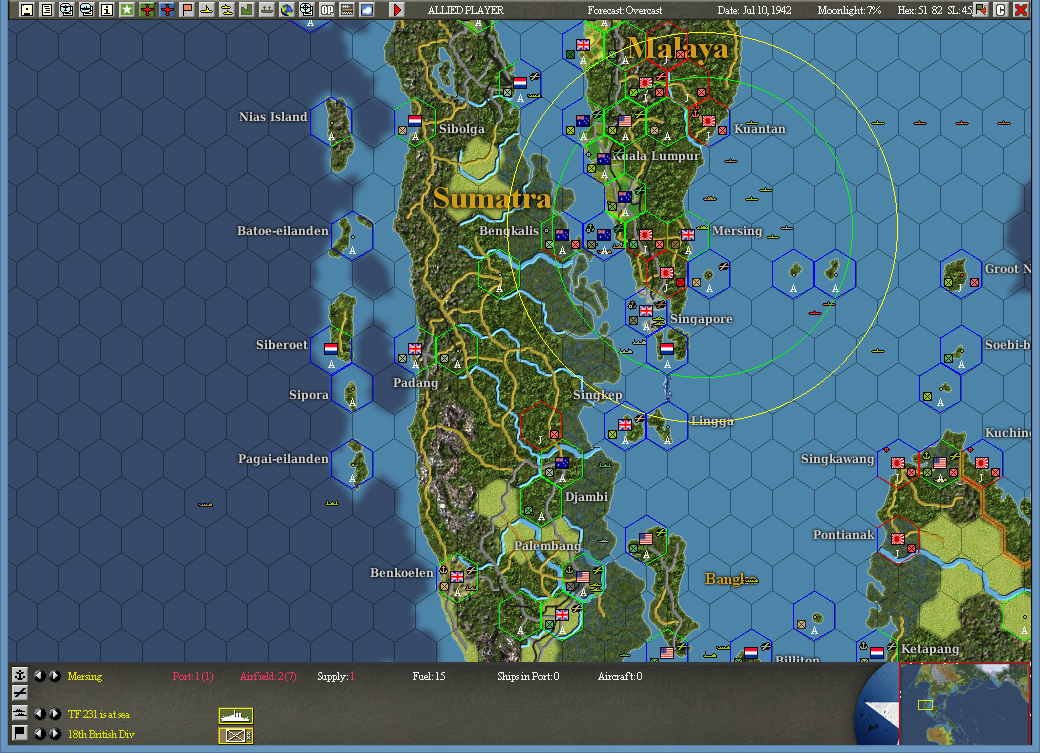Image resolution: width=1040 pixels, height=753 pixels.
Task: Open the cloud weather toolbar icon
Action: coord(367,9)
